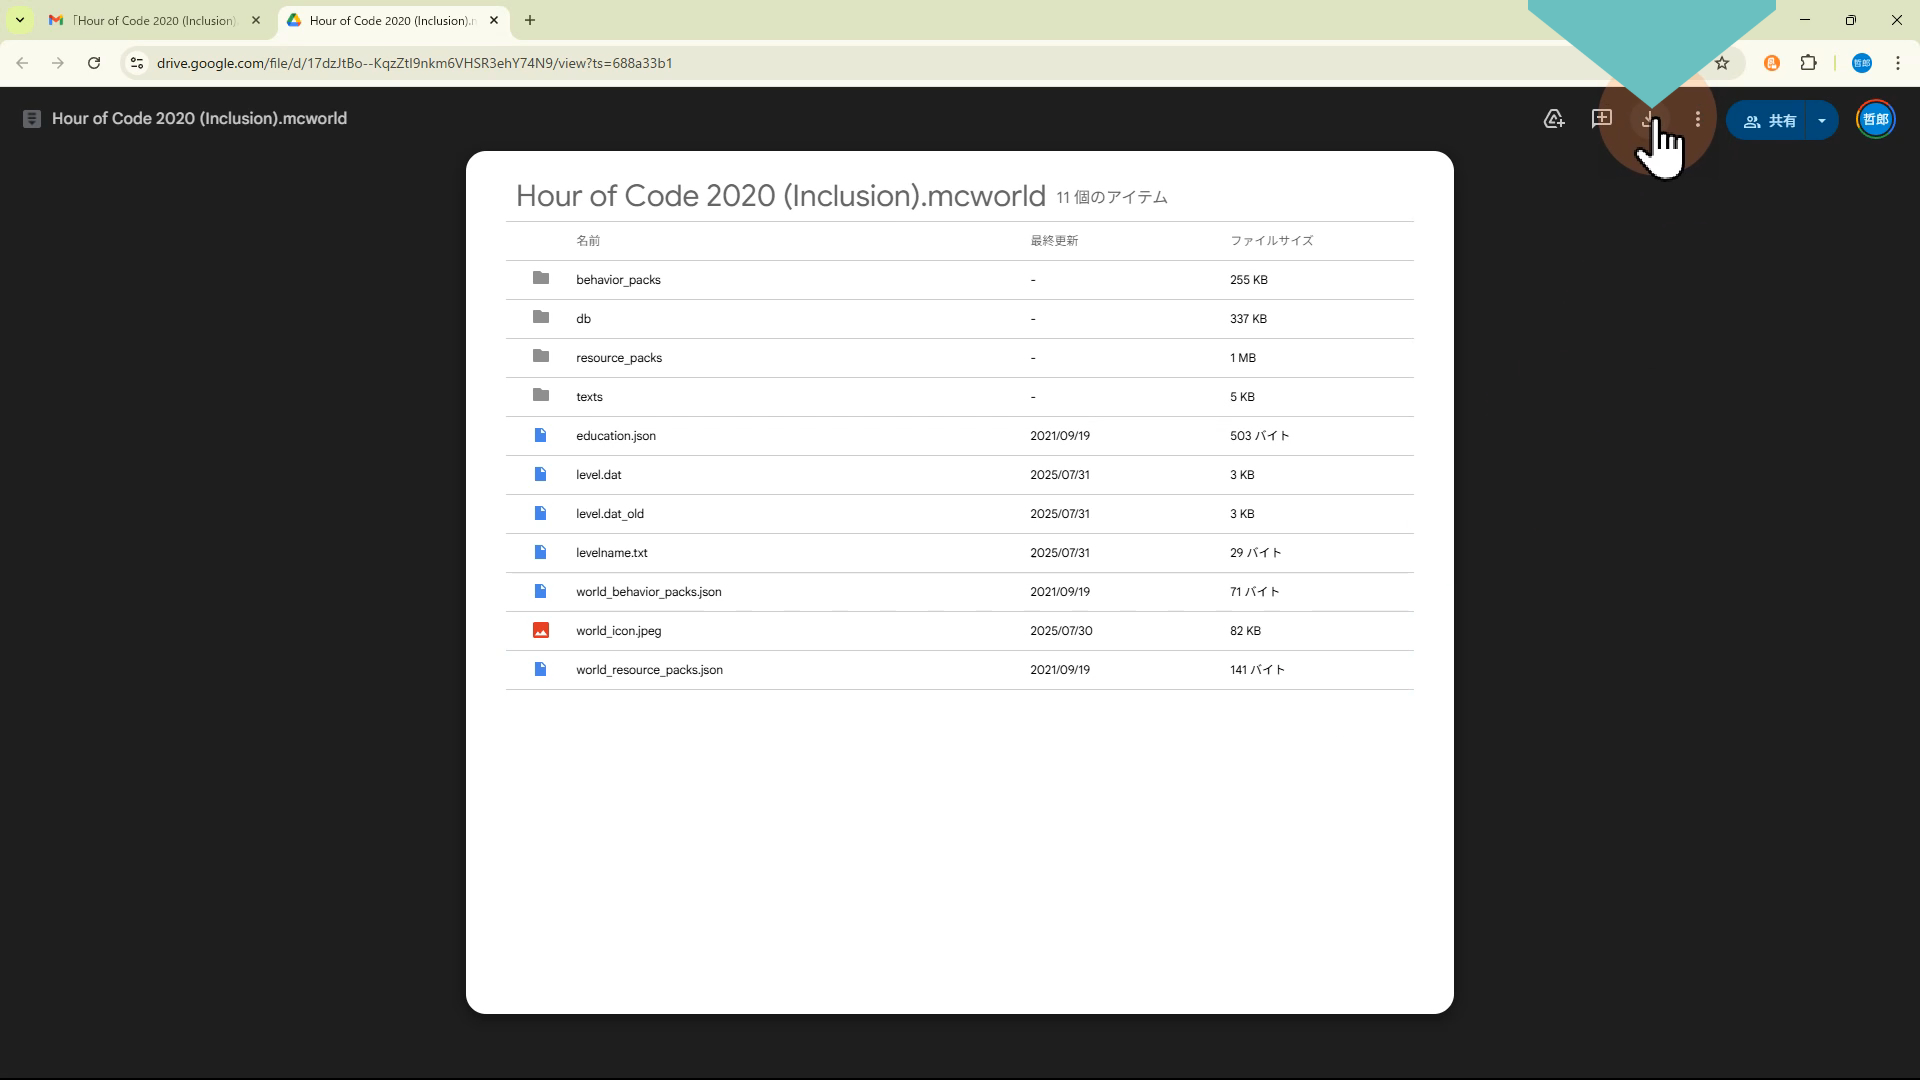
Task: Open the tab search dropdown
Action: click(19, 20)
